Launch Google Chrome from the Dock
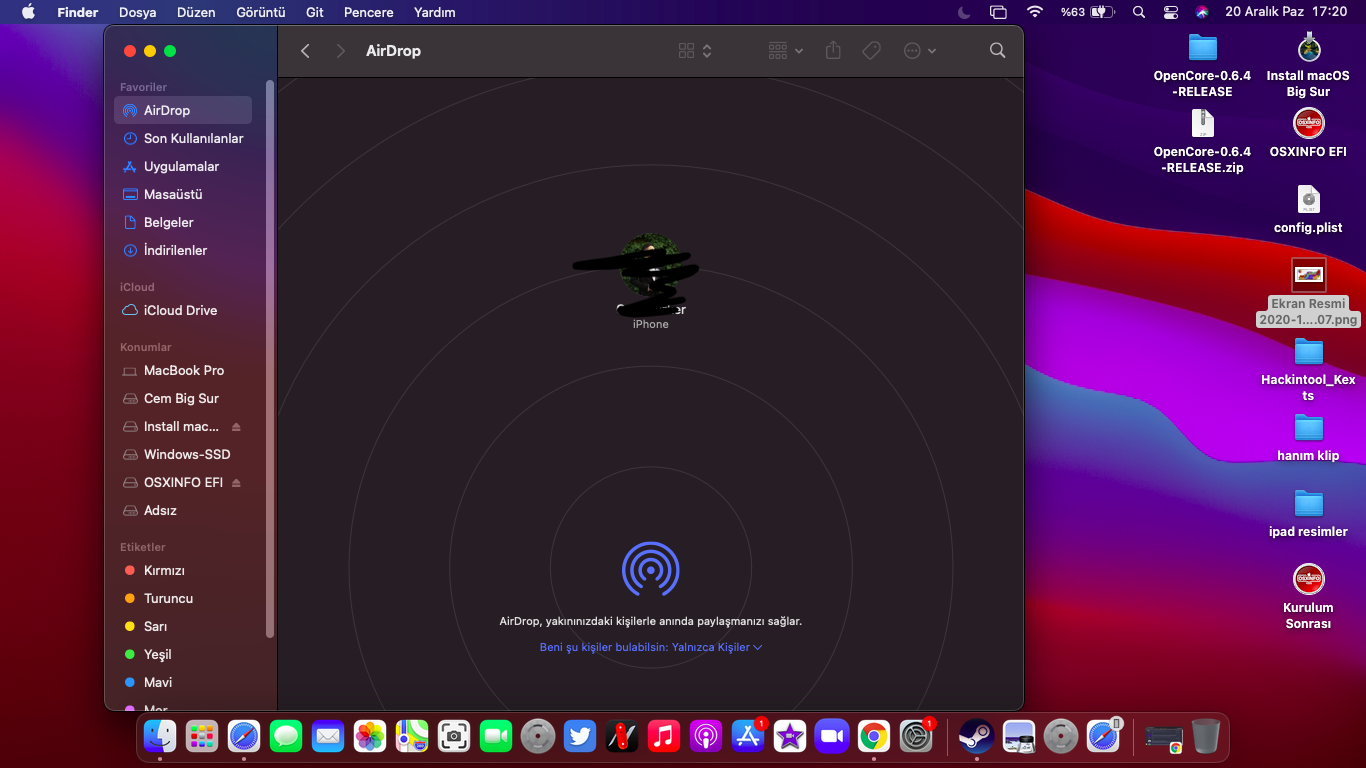Viewport: 1366px width, 768px height. coord(873,737)
